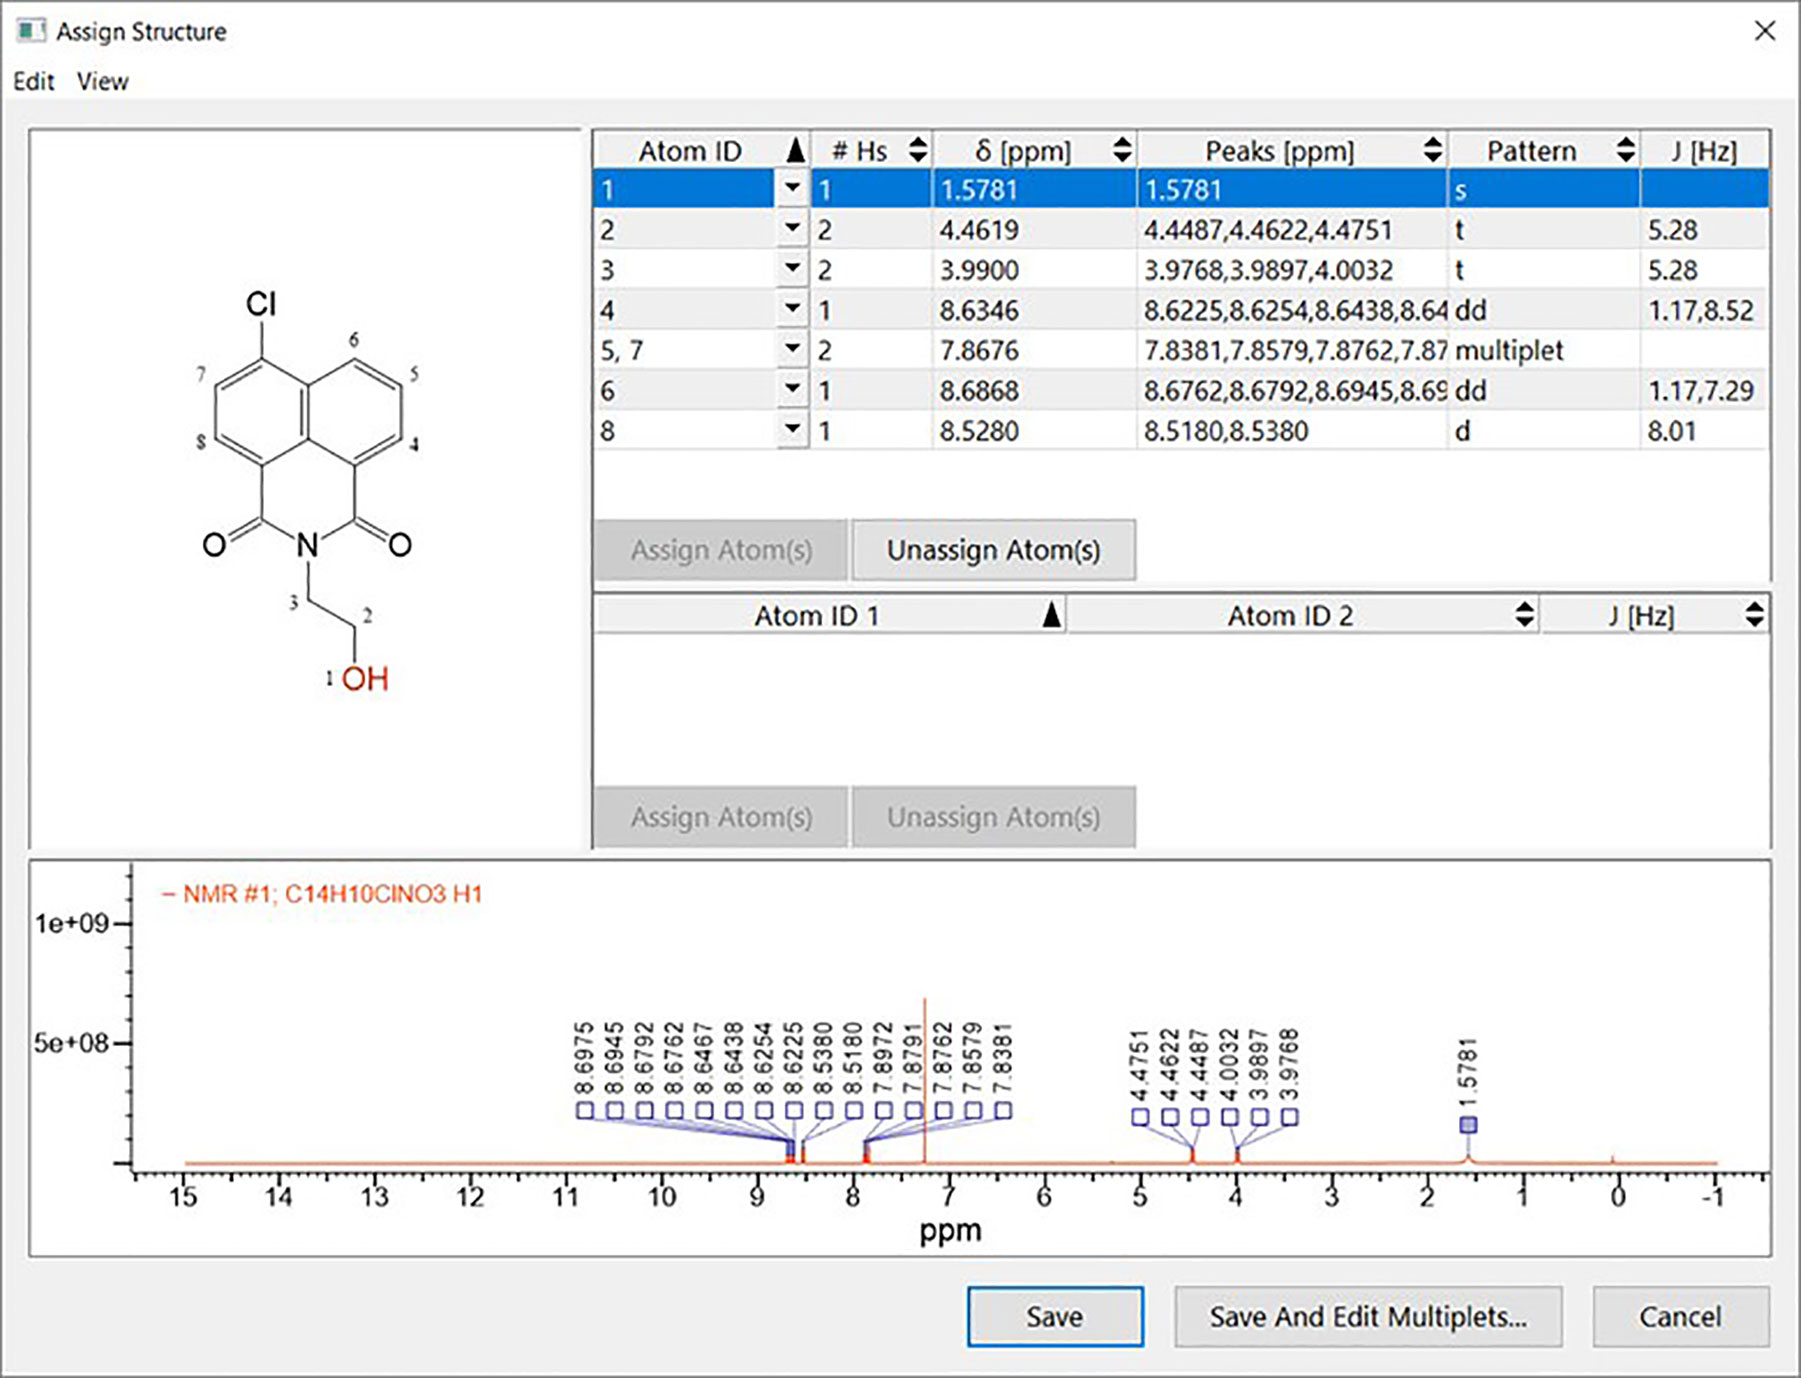Click Atom ID column sort triangle
This screenshot has width=1801, height=1378.
click(x=795, y=151)
